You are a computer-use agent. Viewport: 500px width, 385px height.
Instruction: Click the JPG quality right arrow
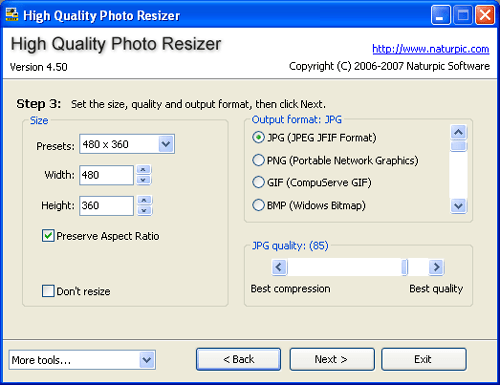(x=436, y=267)
